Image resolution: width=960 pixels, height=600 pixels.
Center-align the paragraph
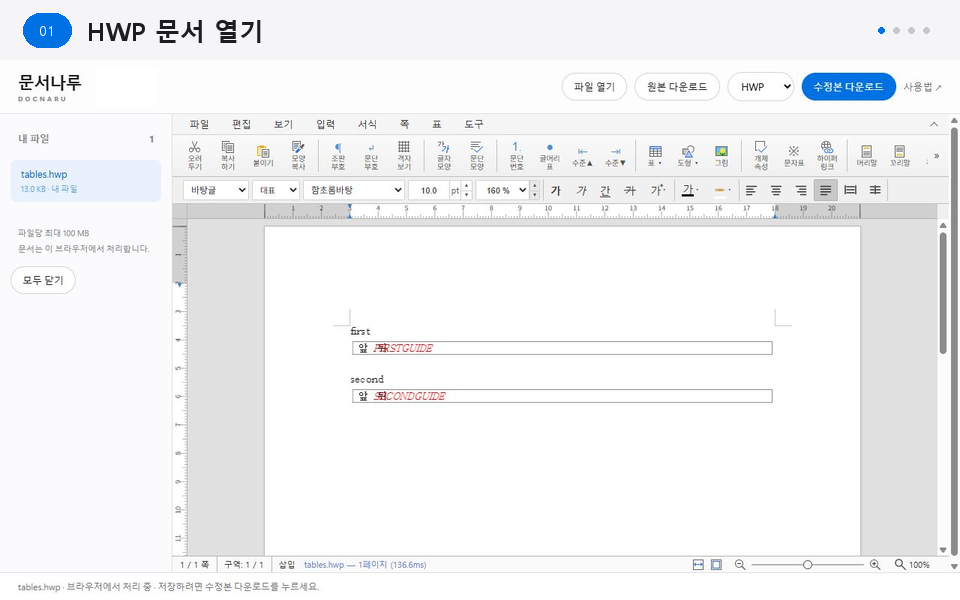pos(776,190)
